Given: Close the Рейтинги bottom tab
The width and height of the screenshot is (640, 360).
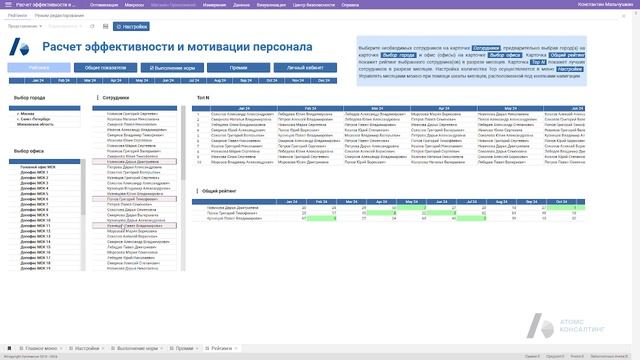Looking at the screenshot, I should pyautogui.click(x=236, y=348).
